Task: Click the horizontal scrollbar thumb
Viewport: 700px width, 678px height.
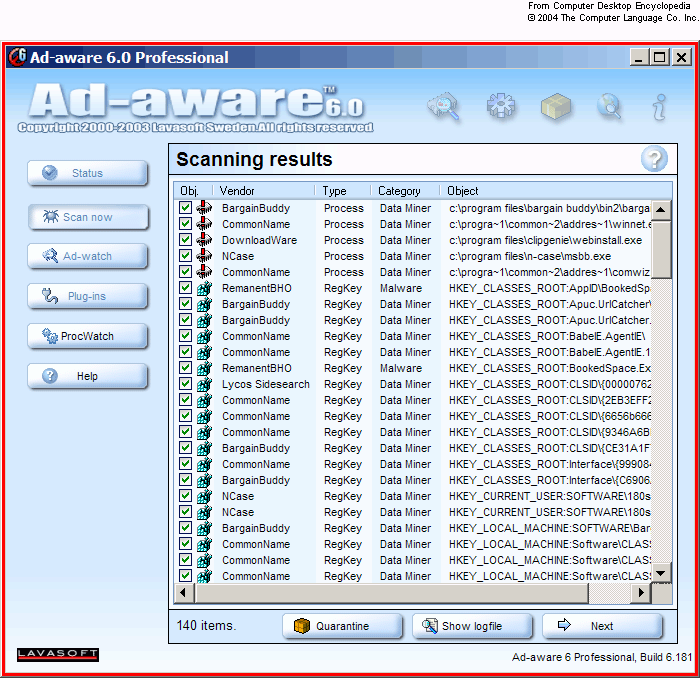Action: pos(391,593)
